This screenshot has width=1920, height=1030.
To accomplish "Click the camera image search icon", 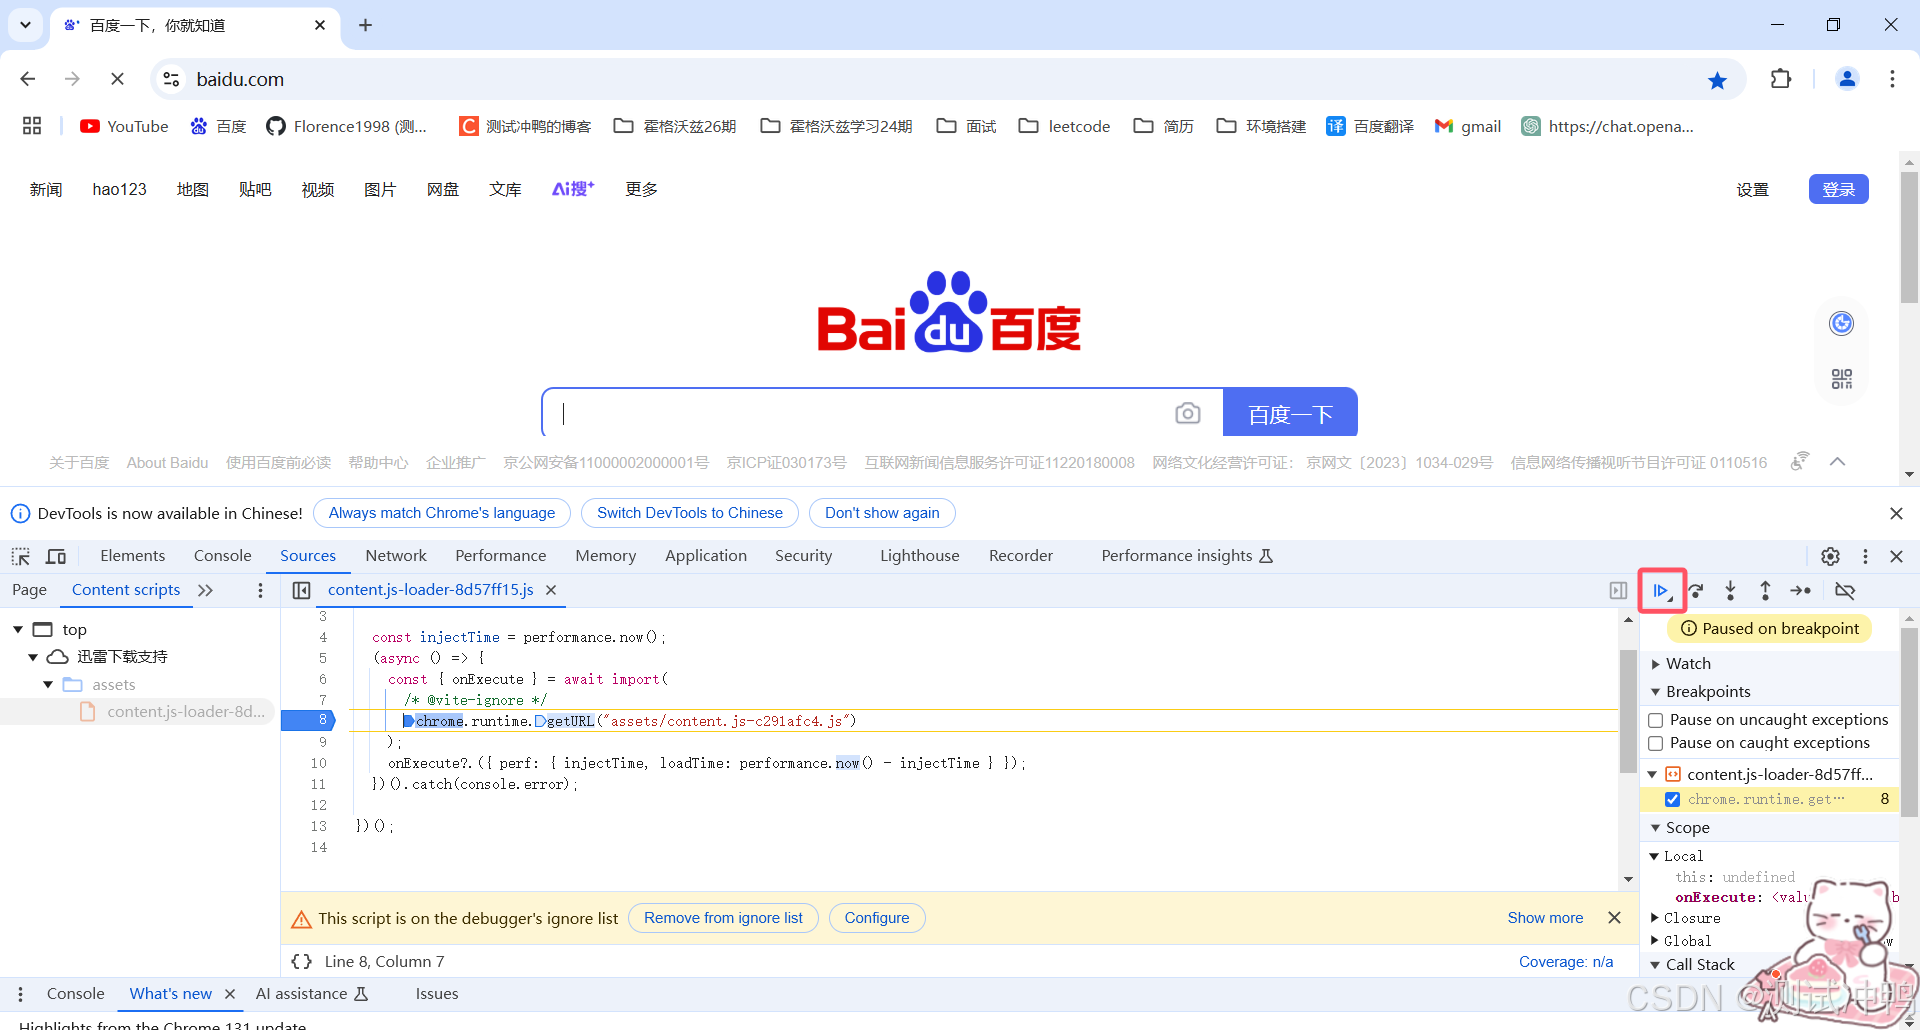I will 1187,413.
